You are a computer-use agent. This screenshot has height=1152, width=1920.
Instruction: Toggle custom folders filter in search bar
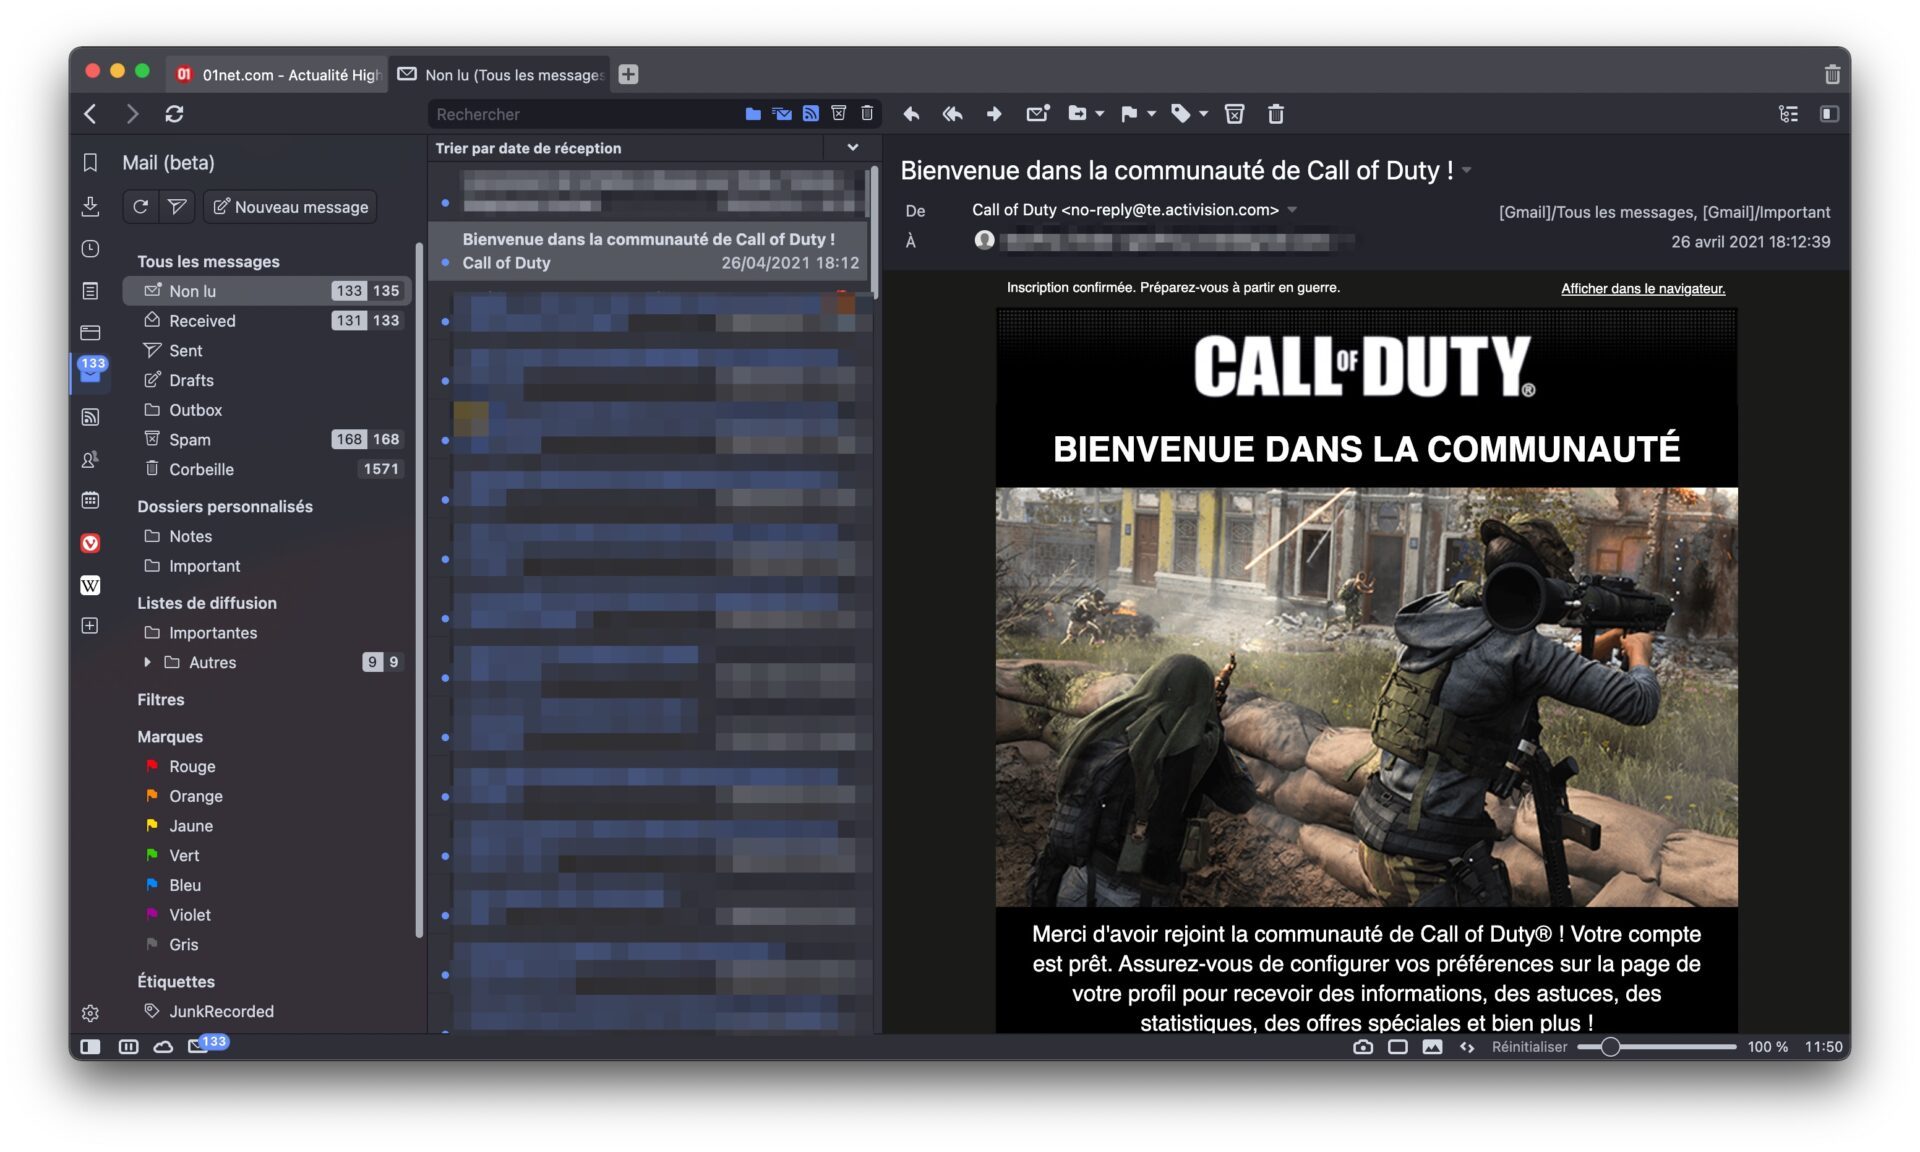pyautogui.click(x=753, y=114)
